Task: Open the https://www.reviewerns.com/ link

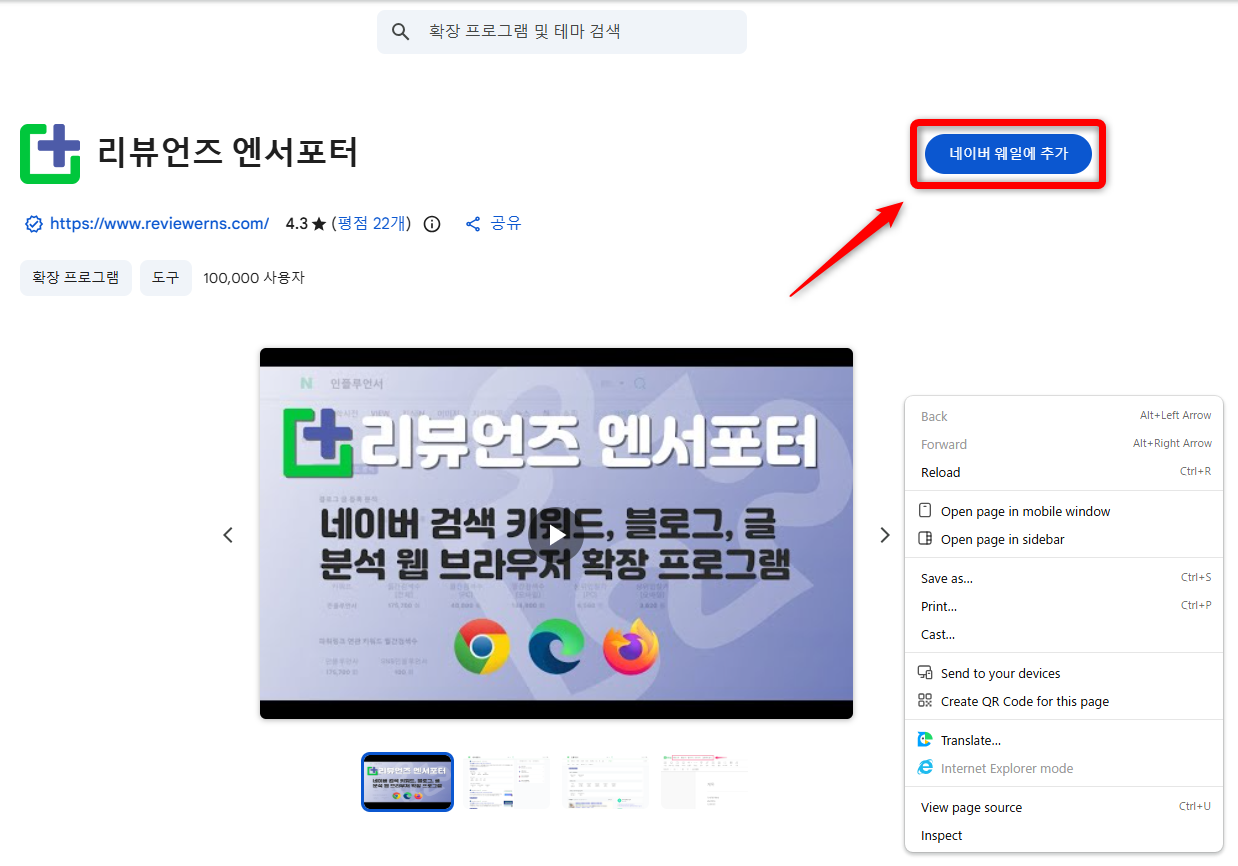Action: point(159,224)
